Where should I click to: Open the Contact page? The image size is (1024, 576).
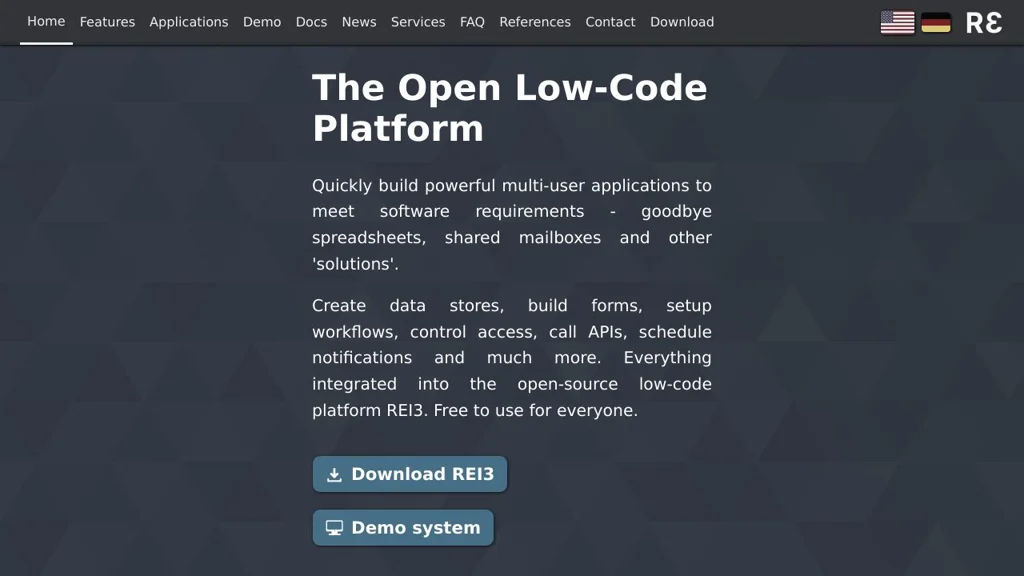pos(610,22)
